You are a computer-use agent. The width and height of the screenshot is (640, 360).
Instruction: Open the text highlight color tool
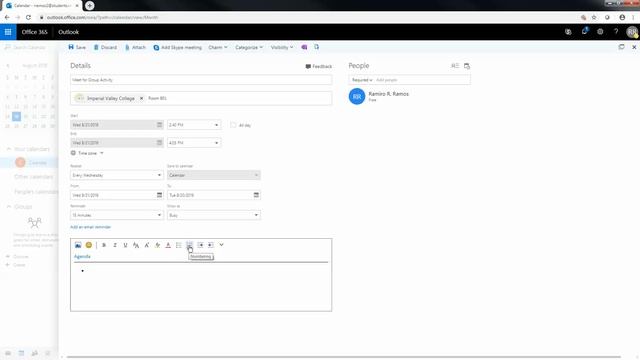(x=158, y=245)
